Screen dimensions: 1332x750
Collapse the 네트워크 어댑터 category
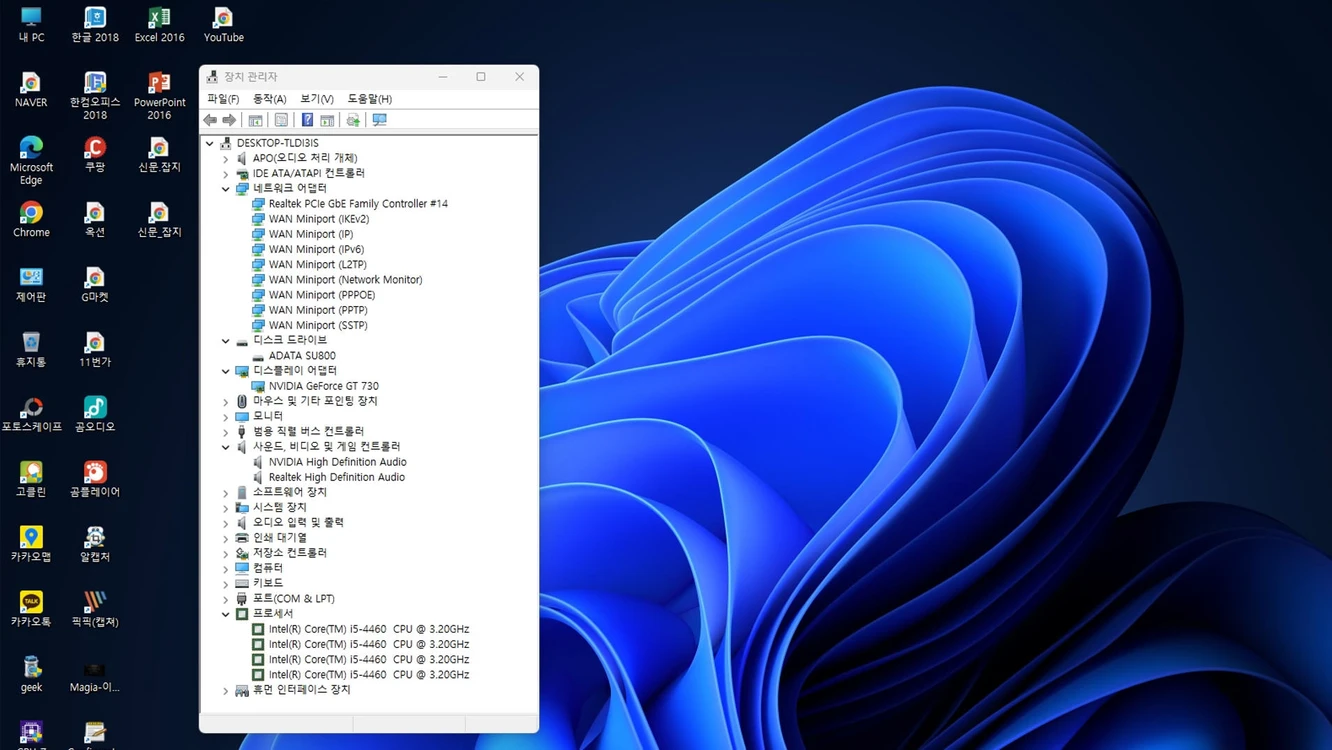pyautogui.click(x=226, y=188)
